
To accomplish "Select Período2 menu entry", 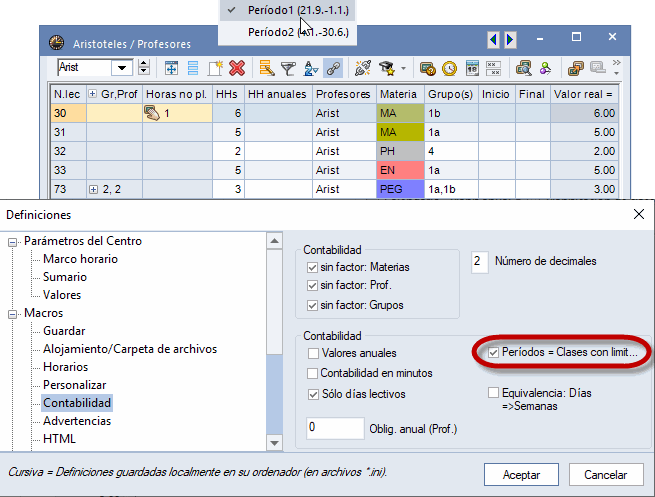I will point(287,32).
